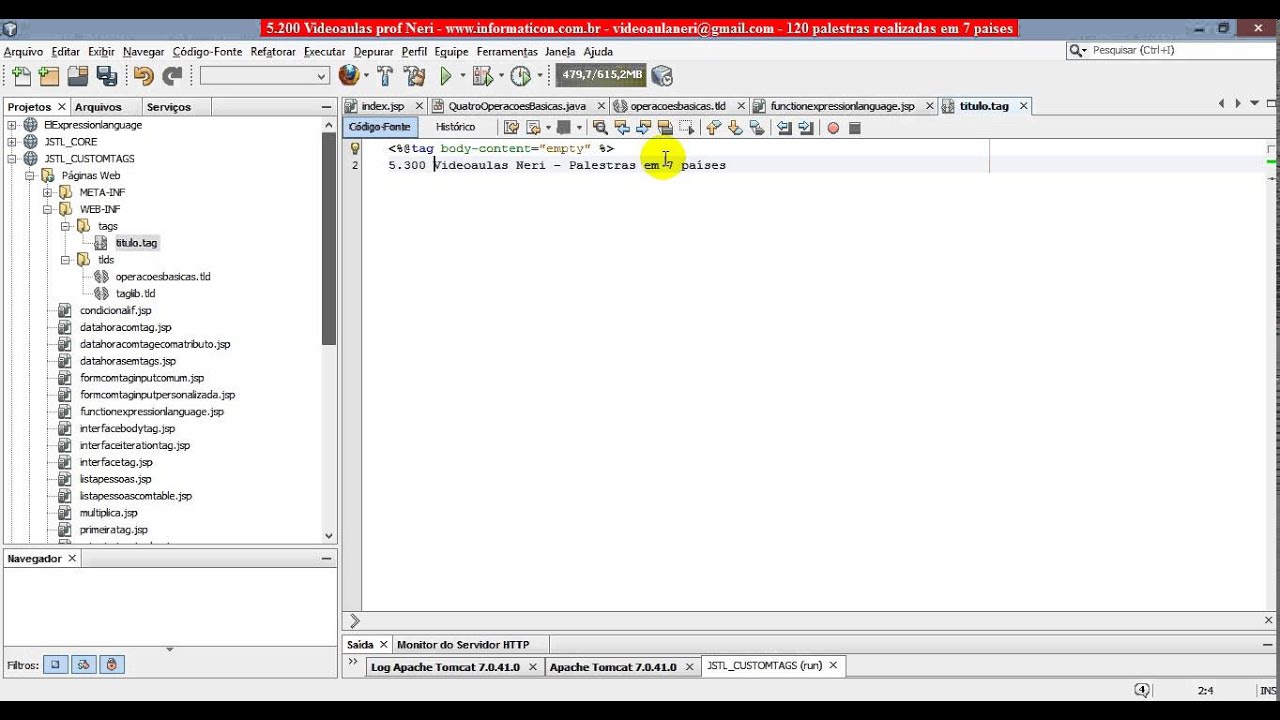Click Find Next Occurrence icon
The height and width of the screenshot is (720, 1280).
(x=643, y=128)
